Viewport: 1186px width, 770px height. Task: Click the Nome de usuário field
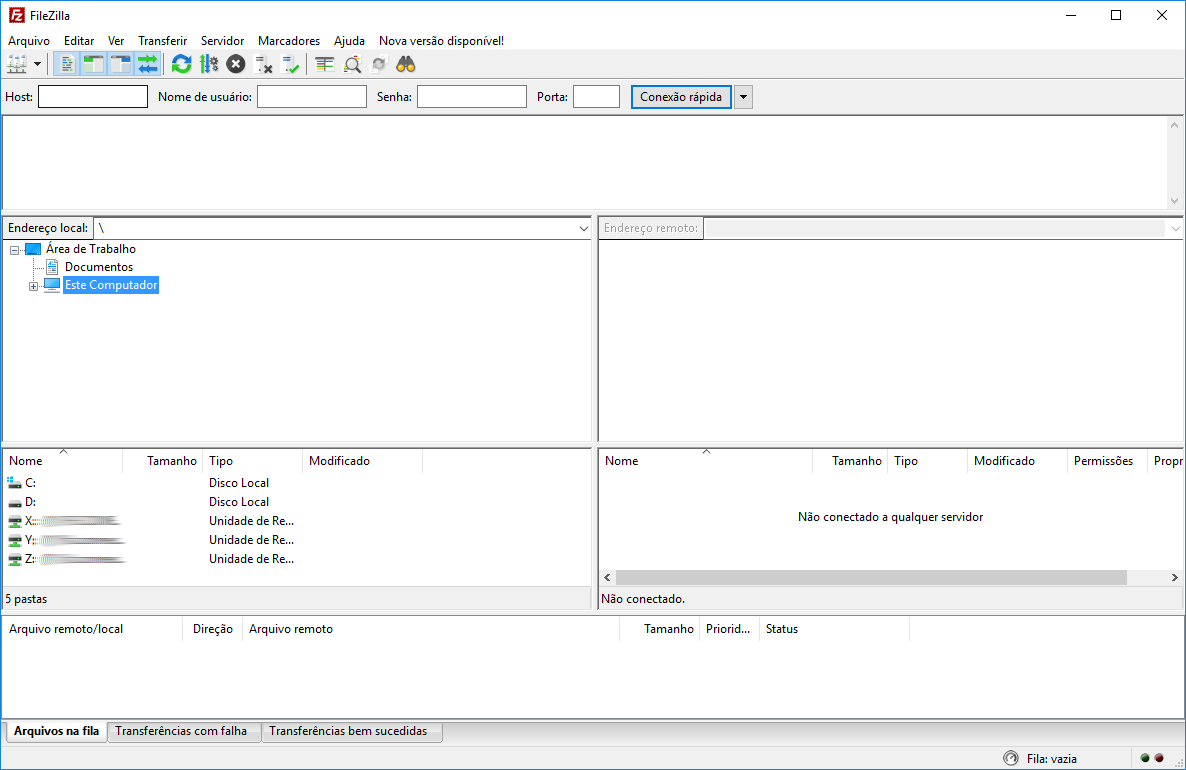tap(312, 97)
